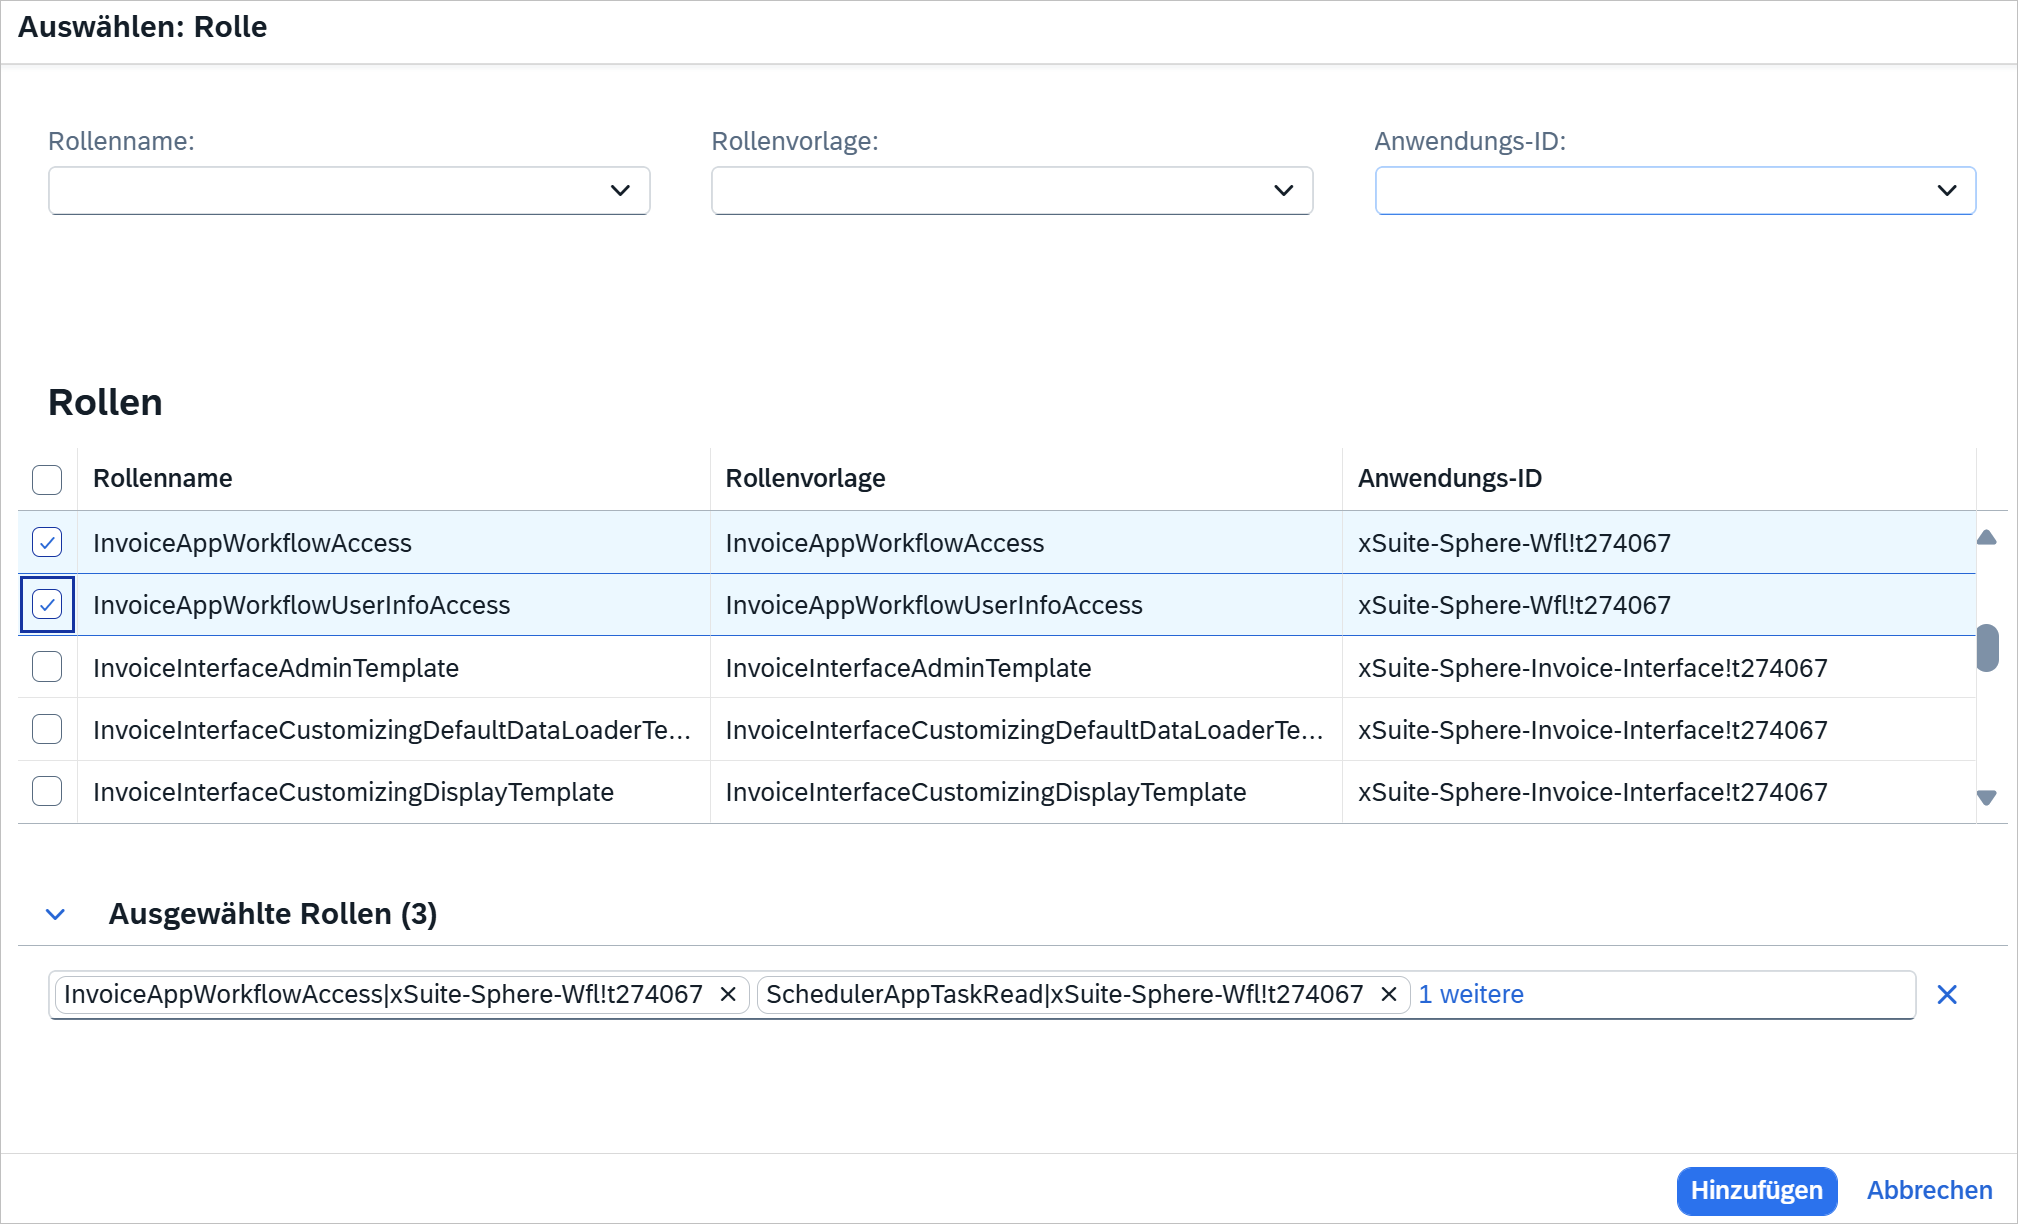Viewport: 2018px width, 1224px height.
Task: Click the Anwendungs-ID column header
Action: click(1449, 478)
